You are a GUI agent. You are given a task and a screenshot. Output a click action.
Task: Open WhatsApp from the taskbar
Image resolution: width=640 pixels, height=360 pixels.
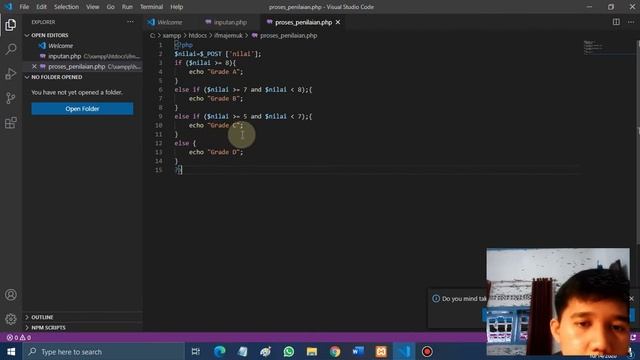289,351
